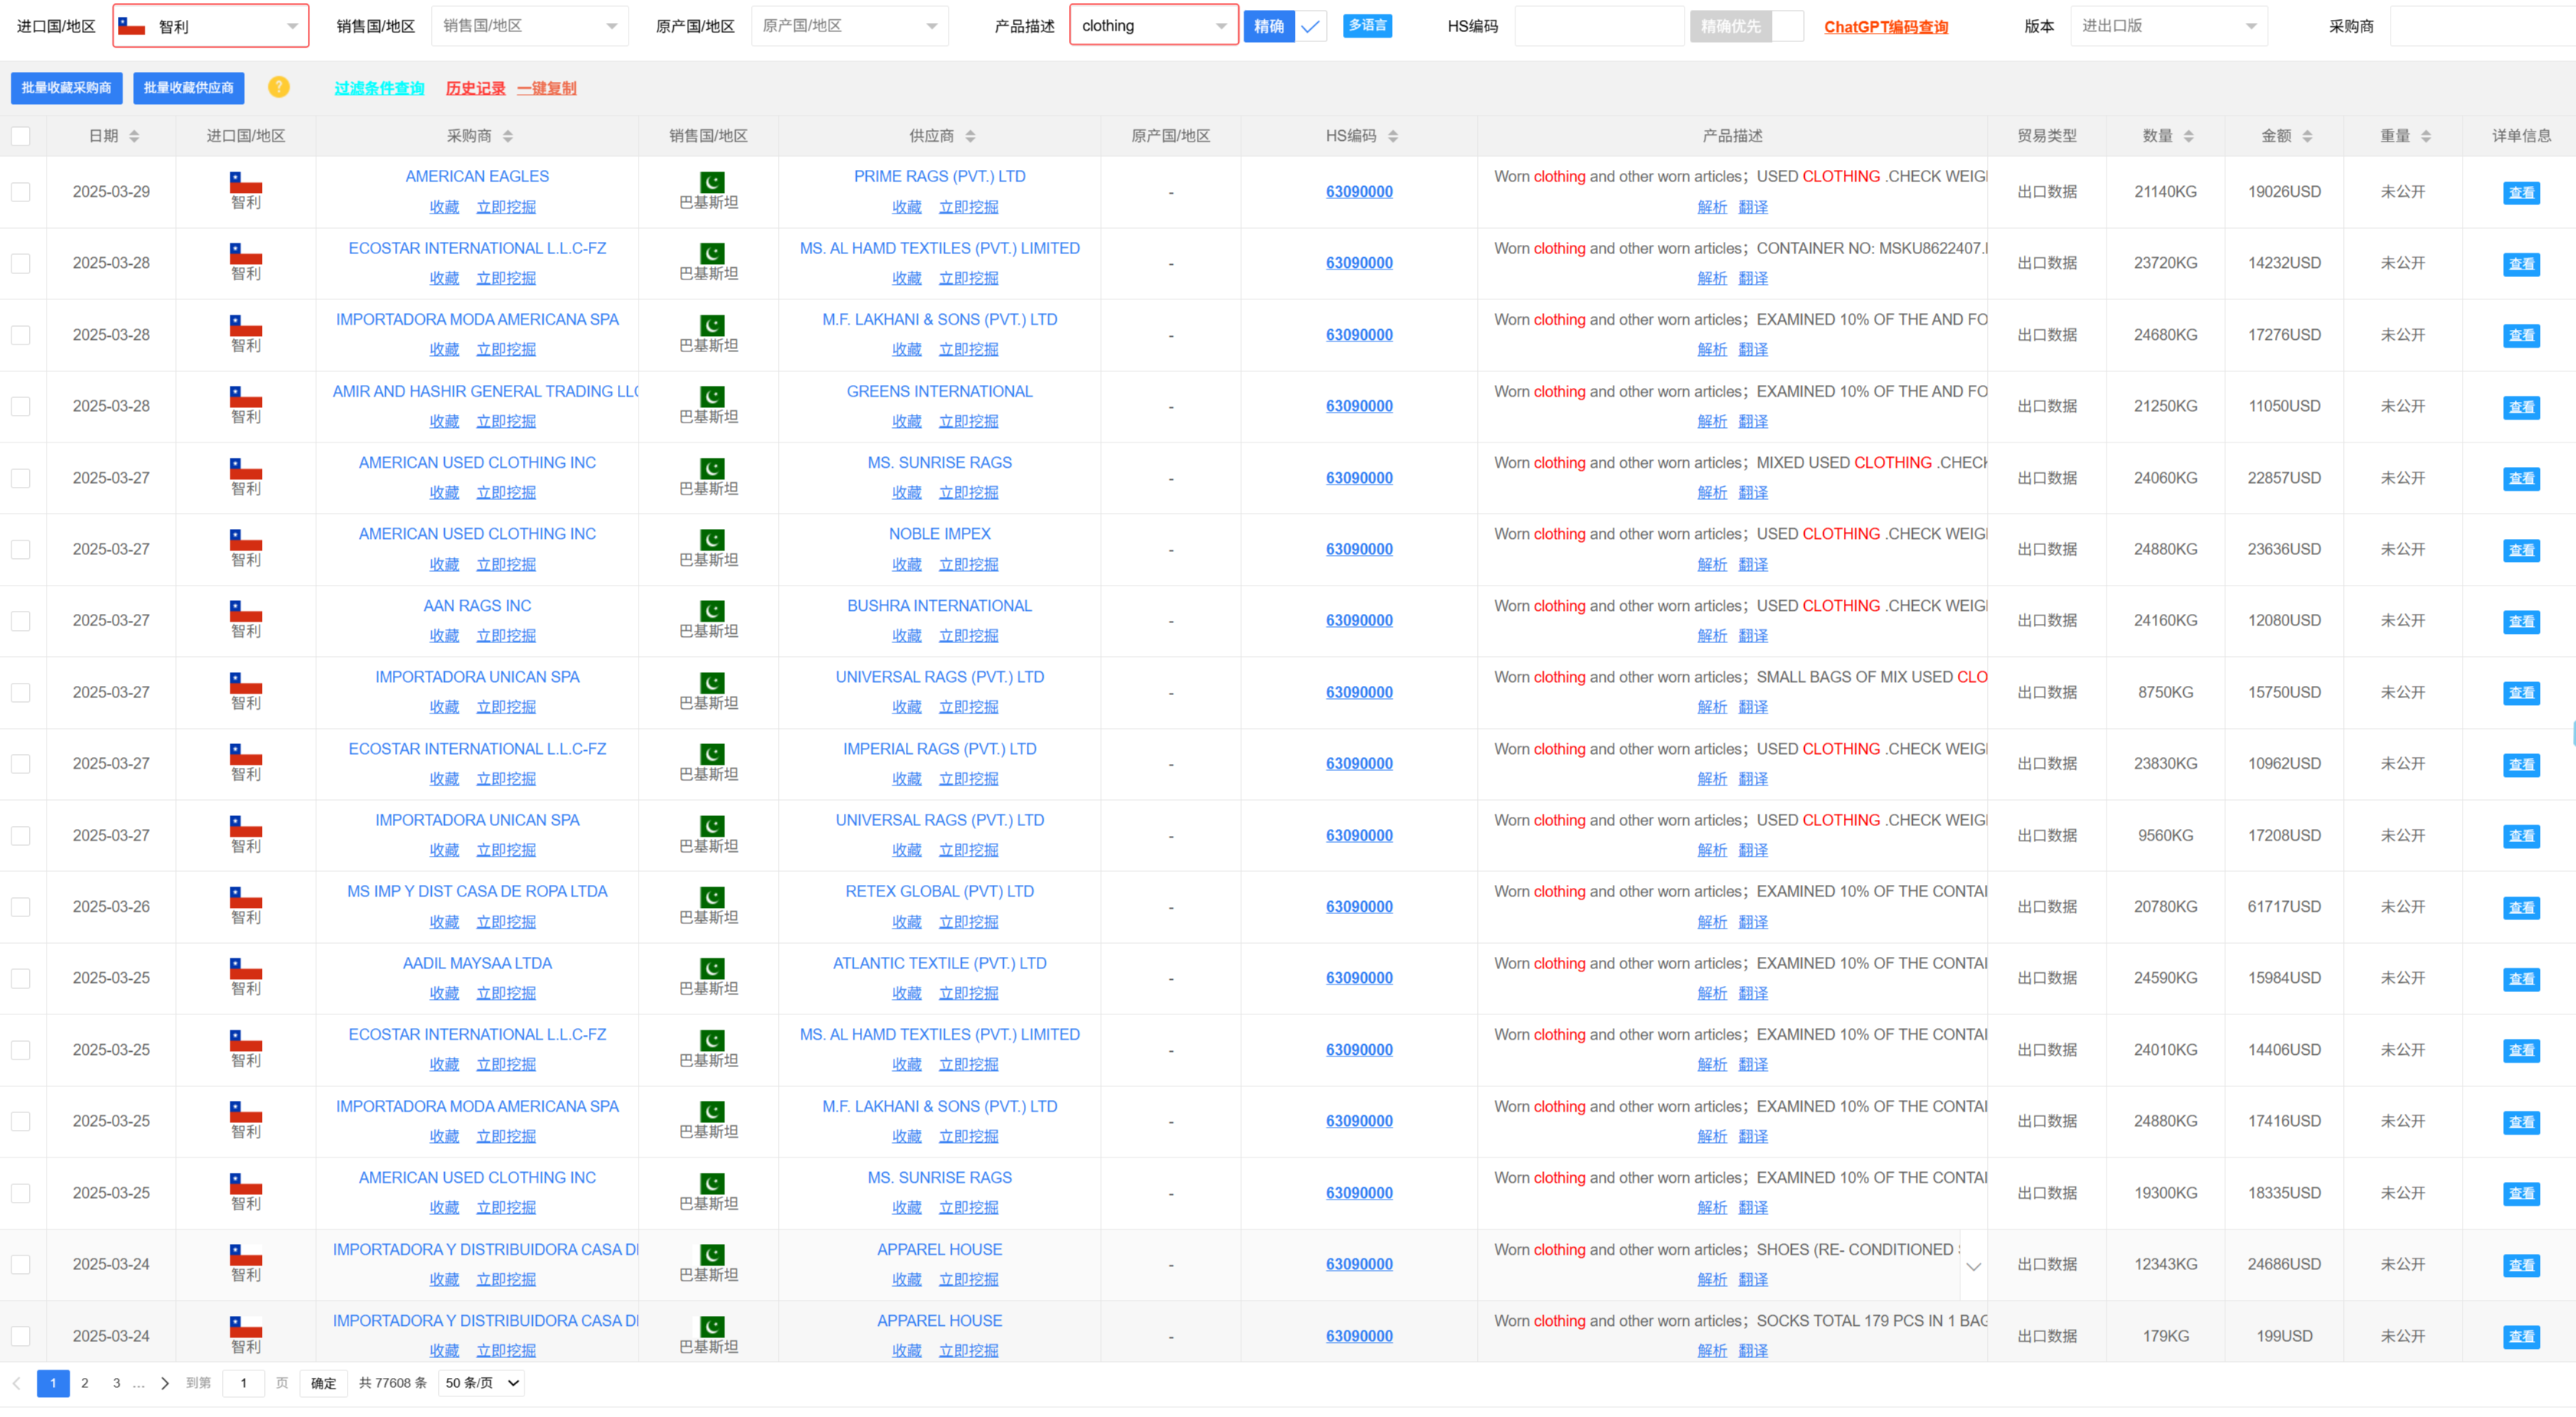Open HS code 63090000 in the AMERICAN EAGLES row
Image resolution: width=2576 pixels, height=1417 pixels.
click(x=1359, y=192)
